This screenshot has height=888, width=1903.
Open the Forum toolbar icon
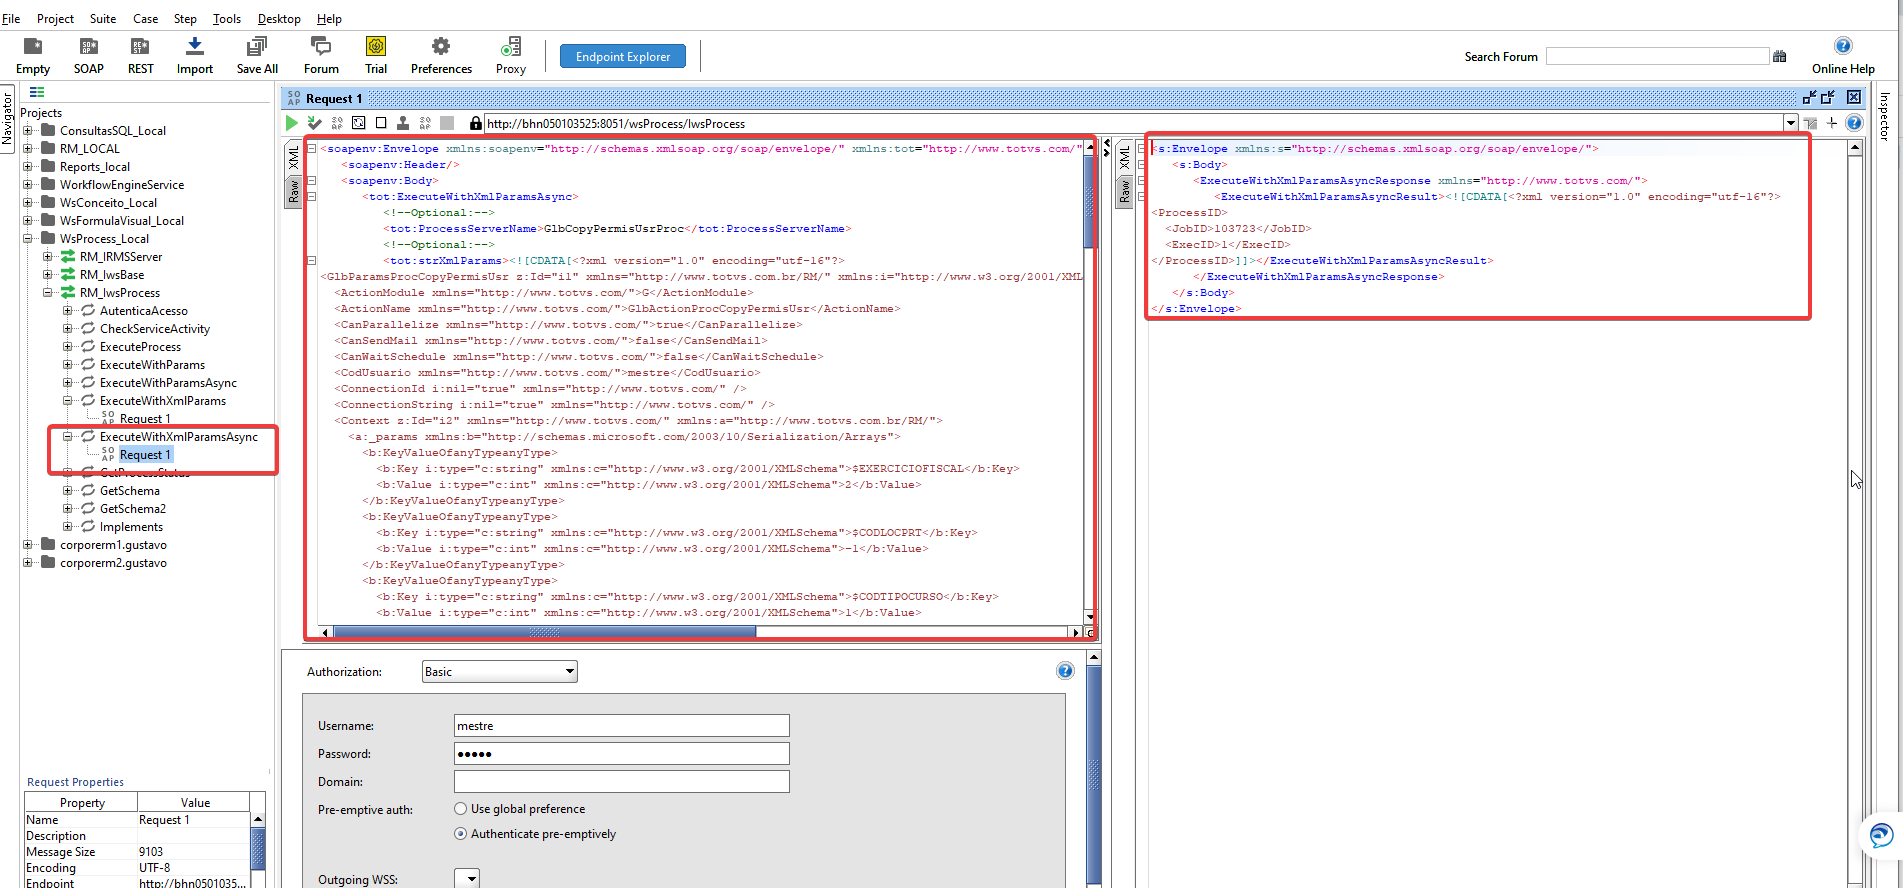coord(321,46)
